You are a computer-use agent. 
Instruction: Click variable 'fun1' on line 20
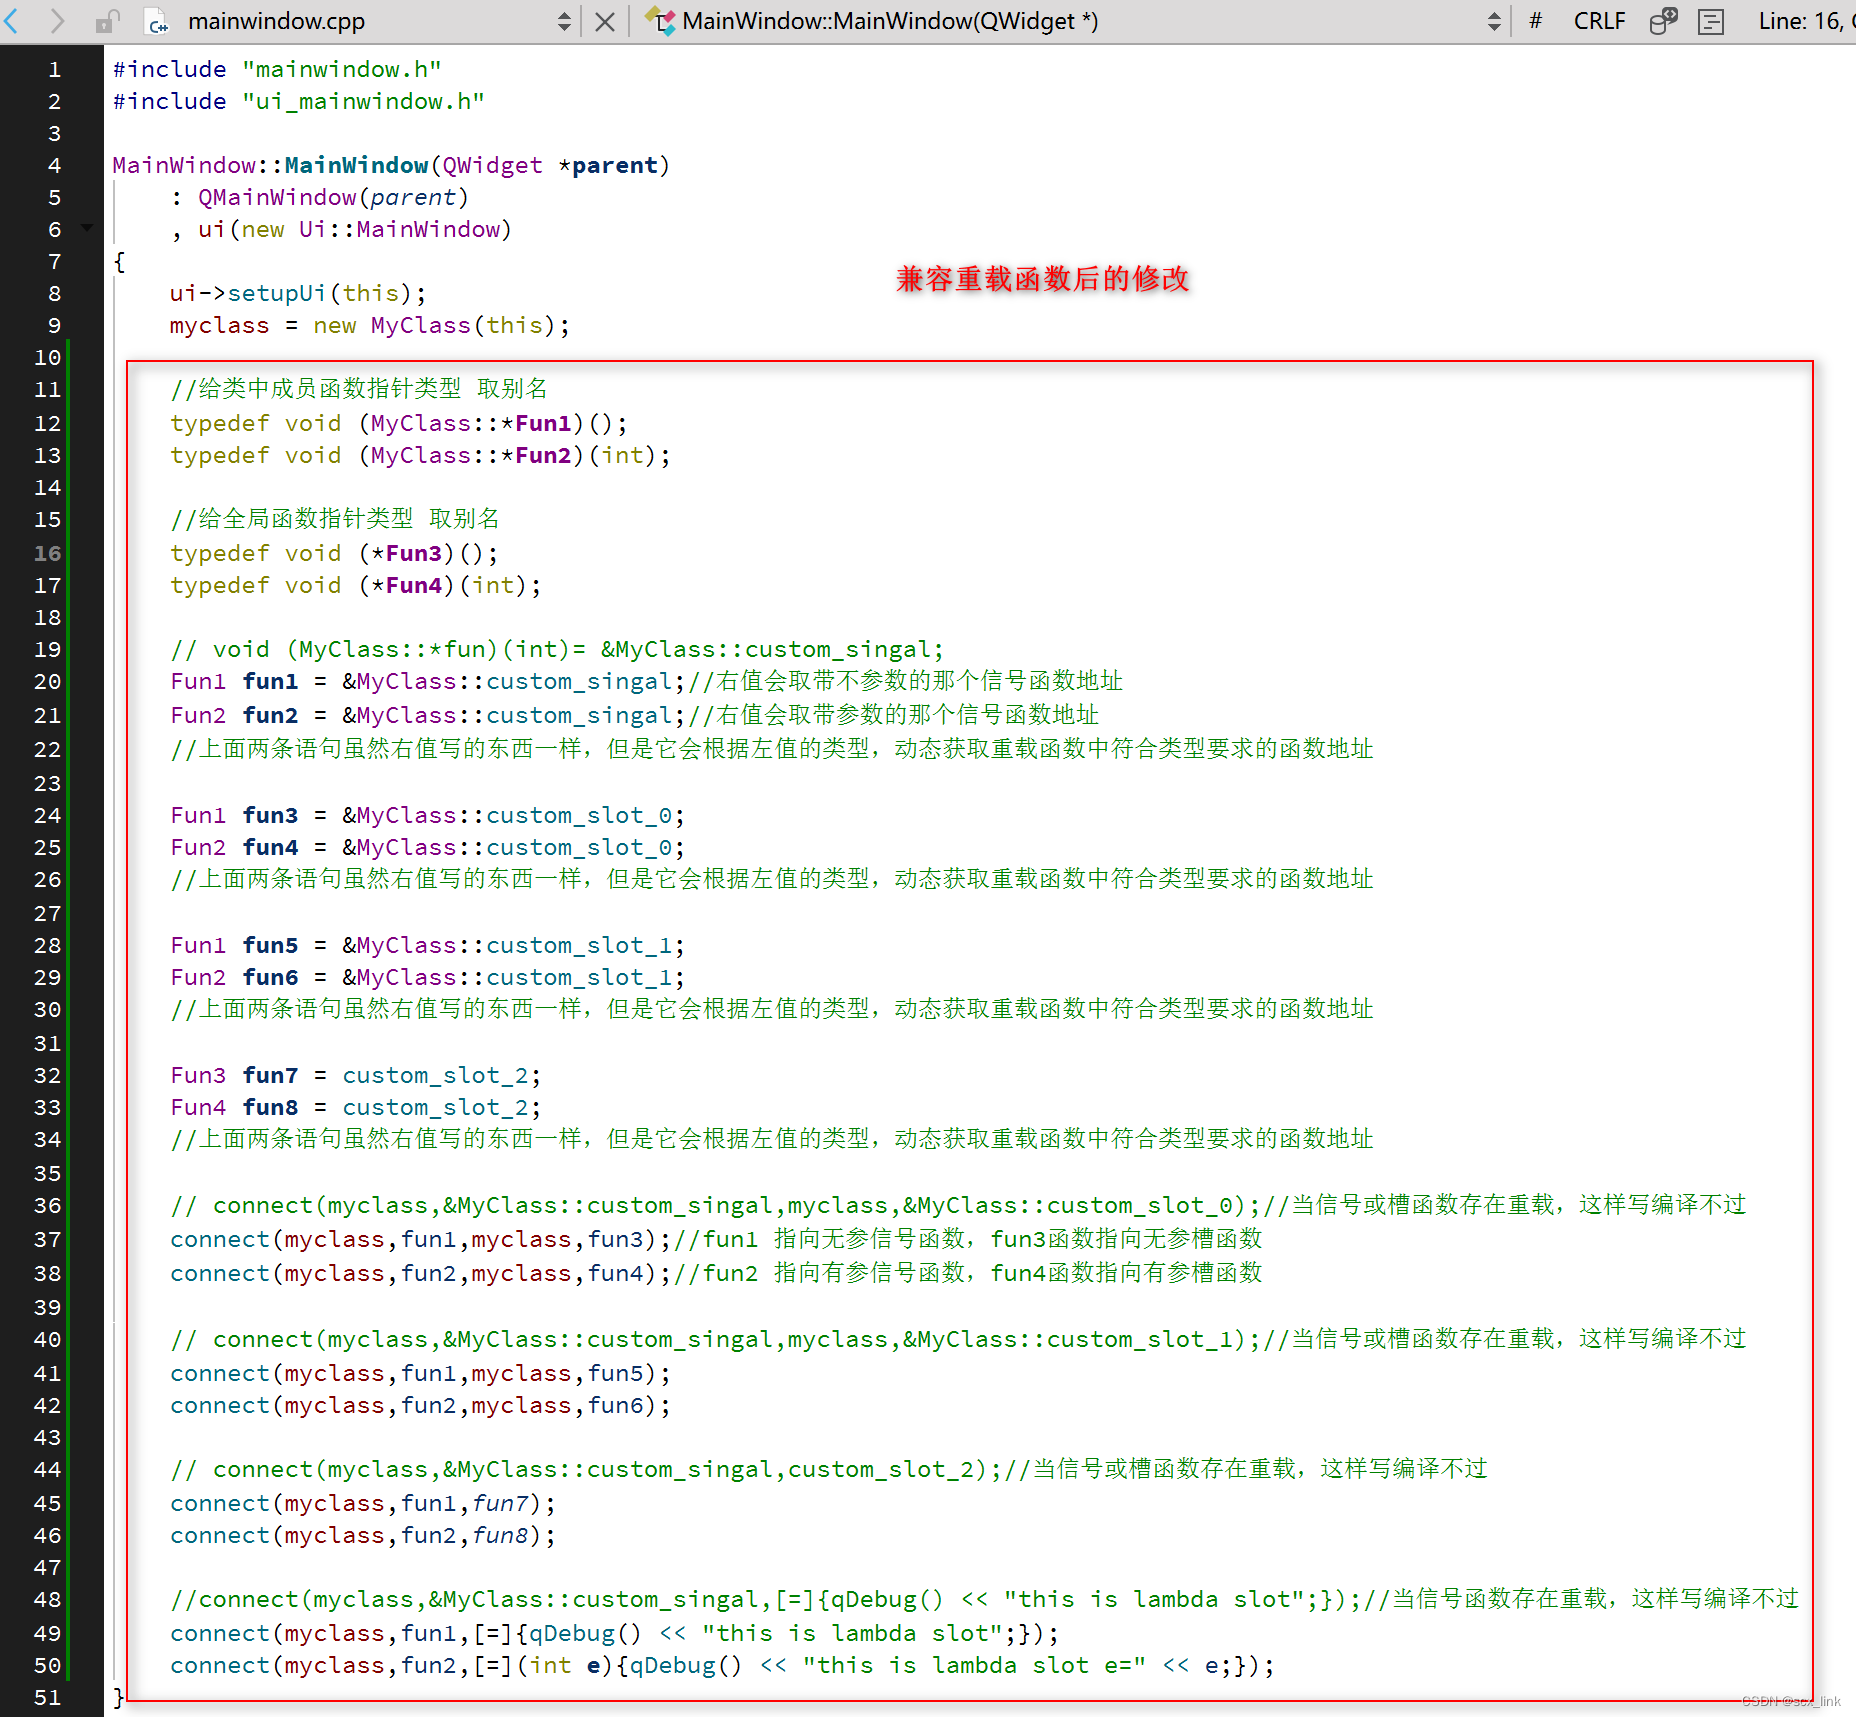click(270, 681)
